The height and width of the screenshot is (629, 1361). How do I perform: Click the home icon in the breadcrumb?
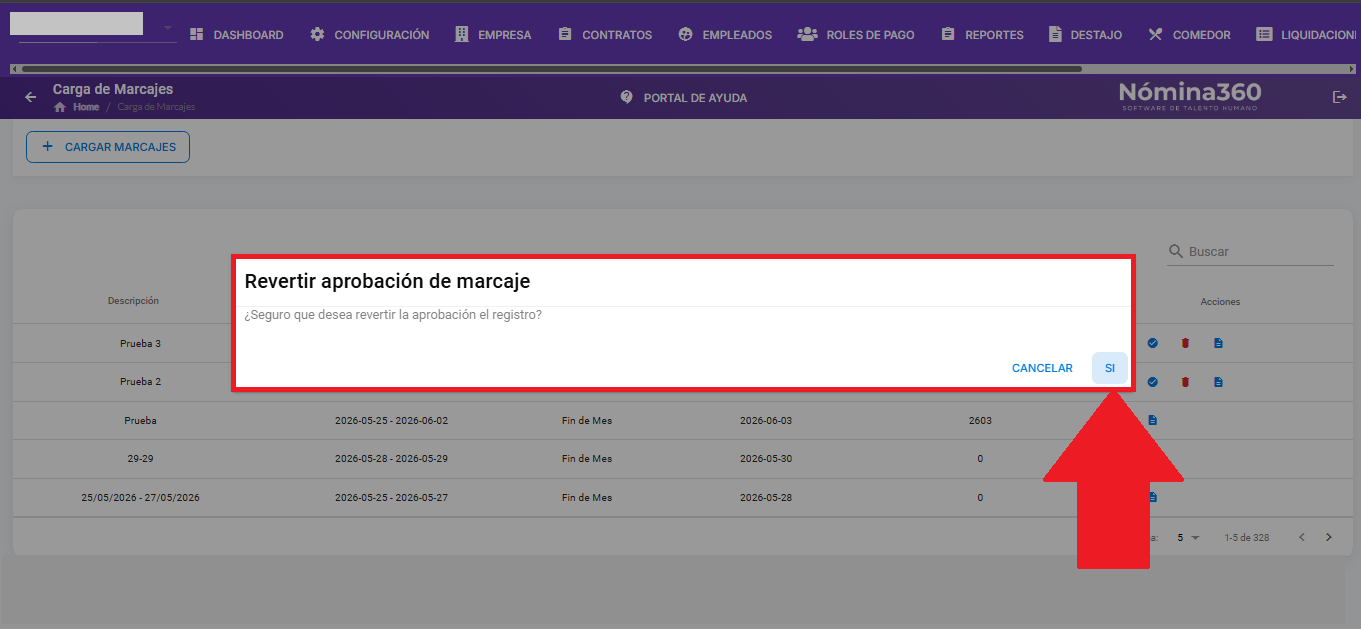click(60, 107)
